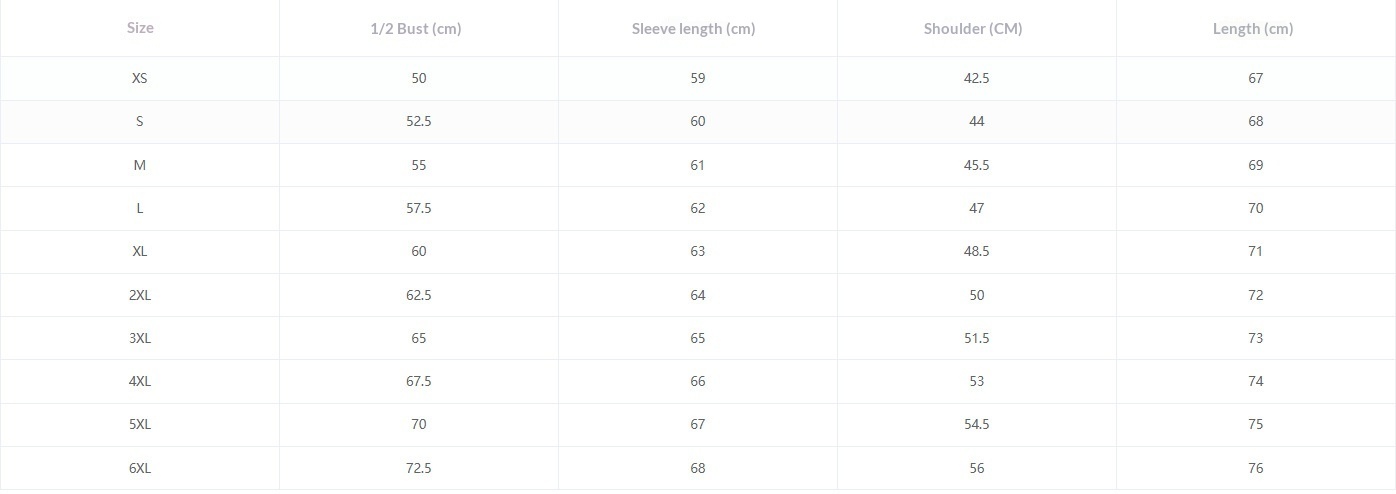Click the Shoulder (CM) column header
The width and height of the screenshot is (1396, 494).
click(x=973, y=29)
